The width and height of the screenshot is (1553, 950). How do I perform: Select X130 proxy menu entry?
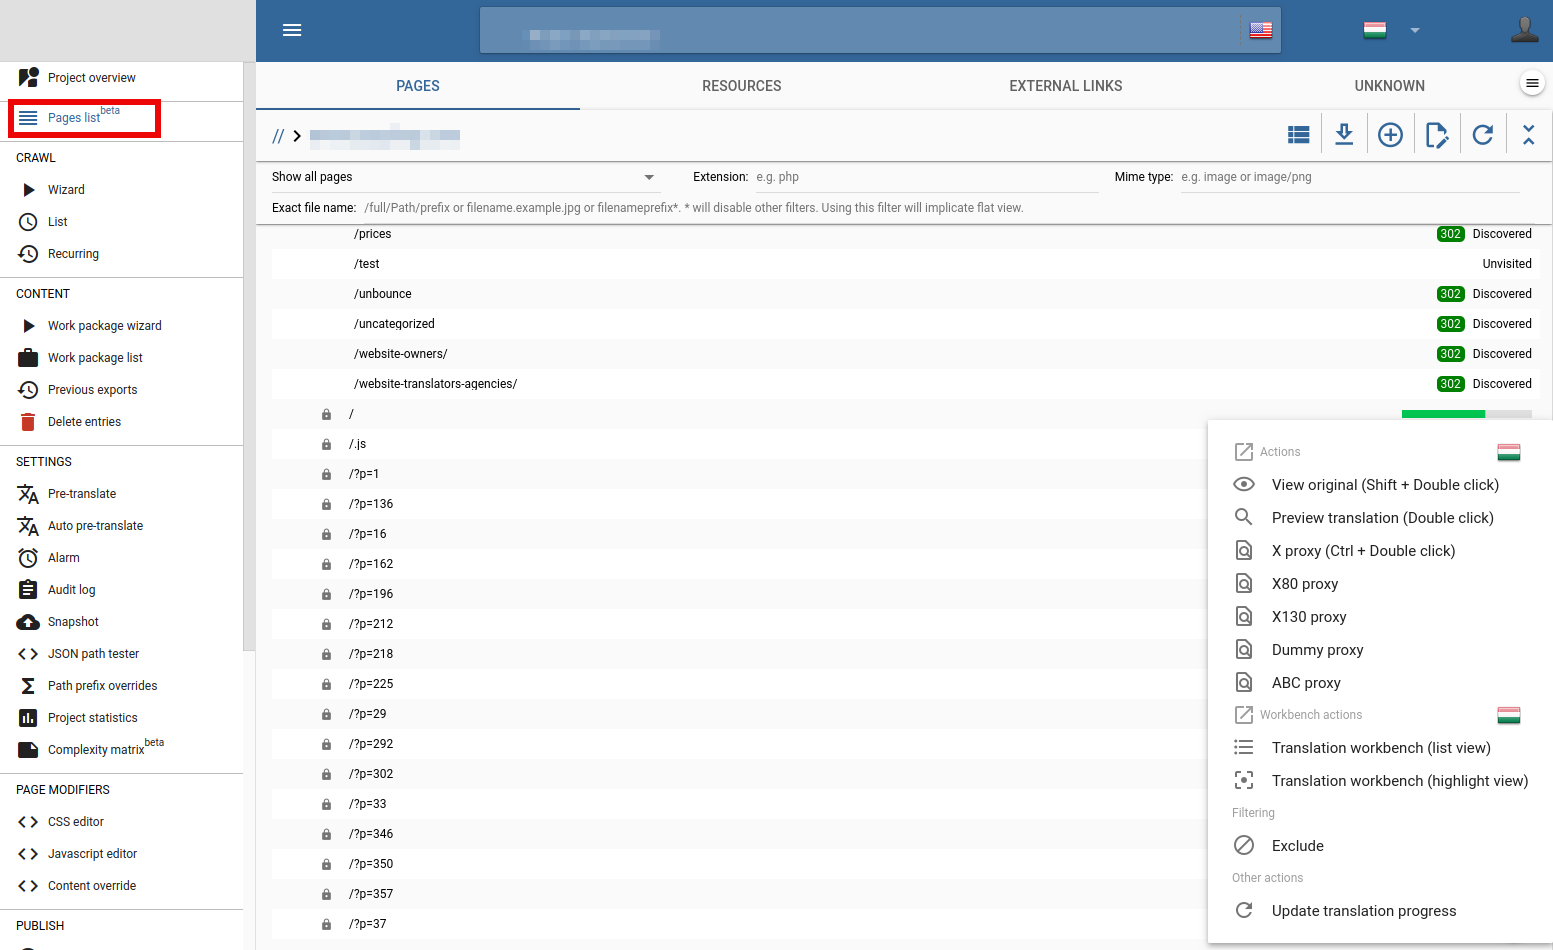tap(1380, 617)
